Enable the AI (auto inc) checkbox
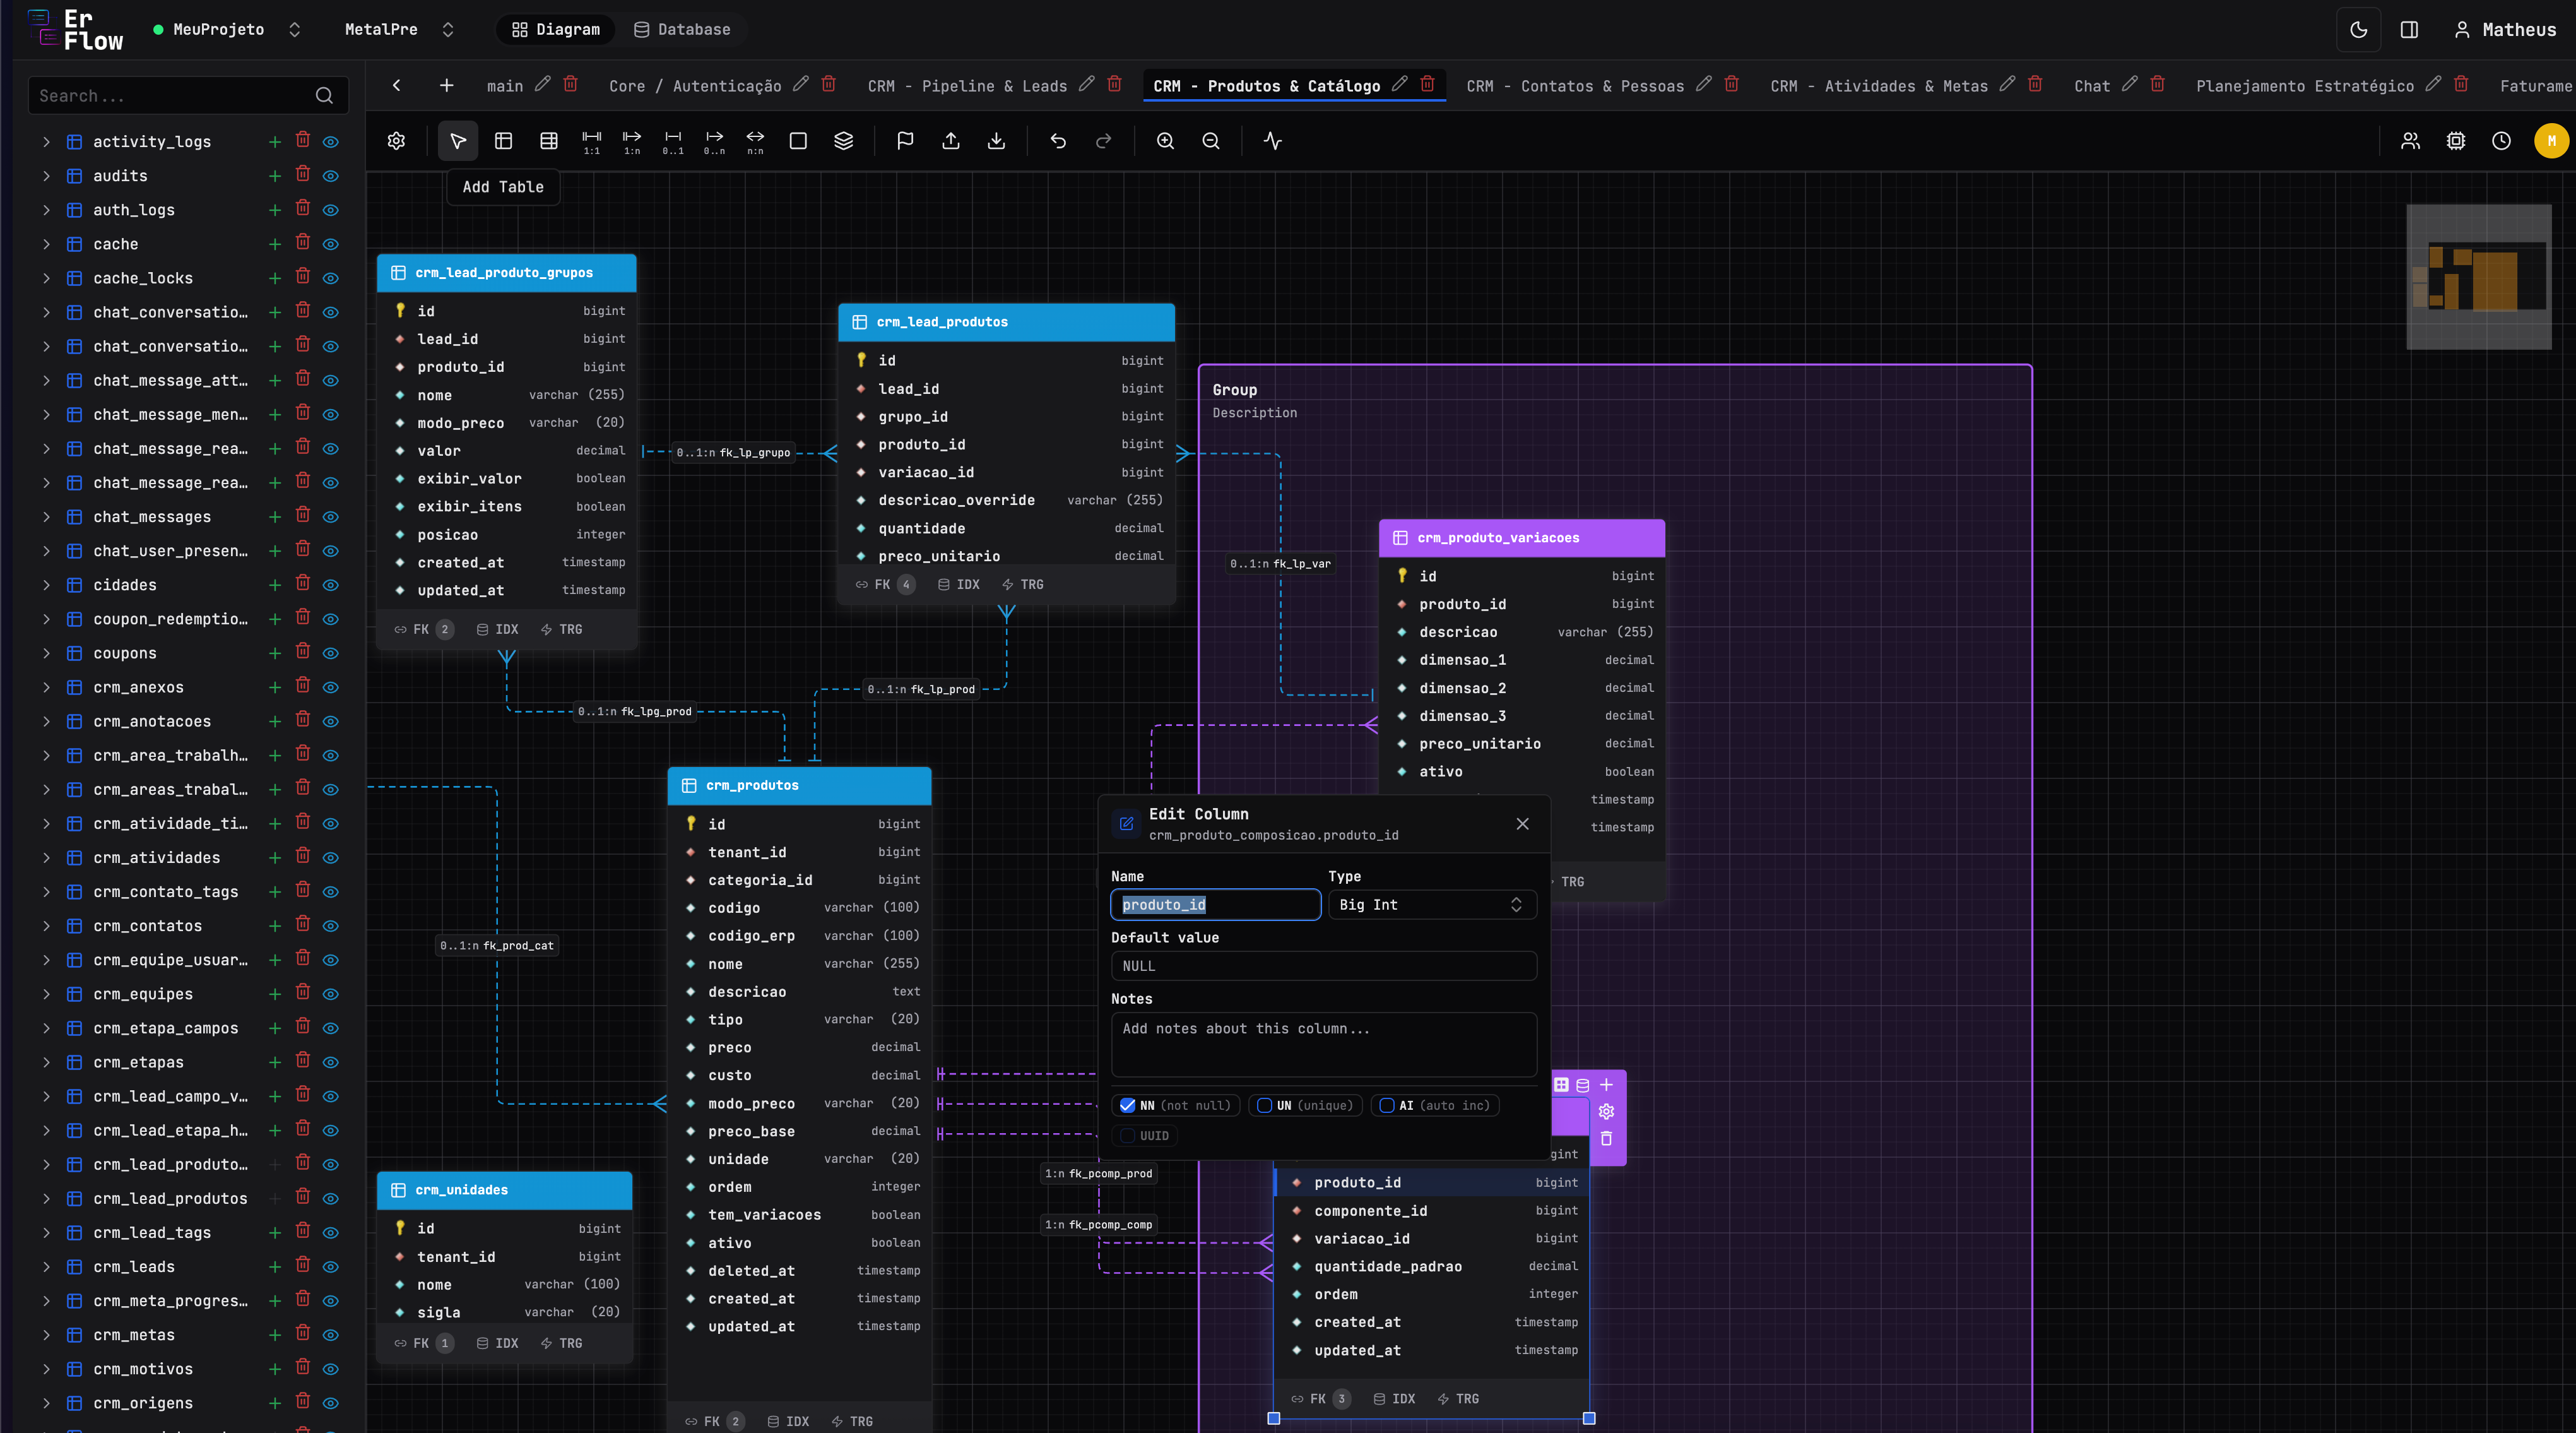The image size is (2576, 1433). pyautogui.click(x=1387, y=1105)
